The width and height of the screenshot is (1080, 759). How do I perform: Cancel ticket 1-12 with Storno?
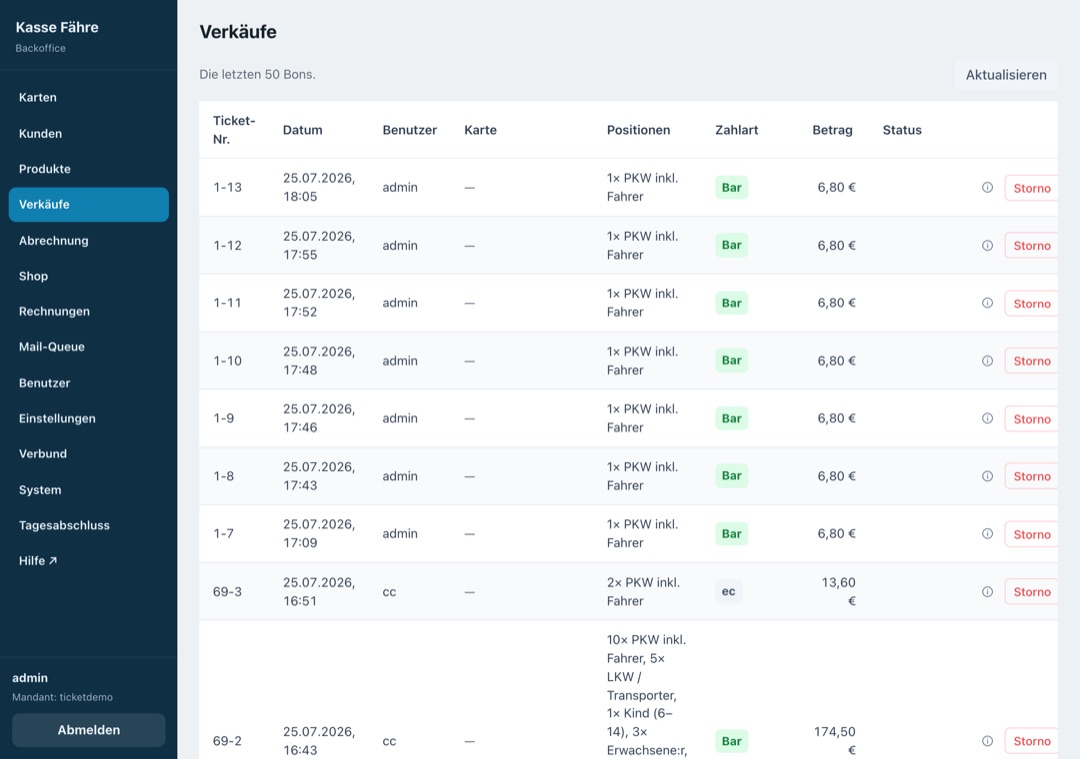tap(1031, 246)
